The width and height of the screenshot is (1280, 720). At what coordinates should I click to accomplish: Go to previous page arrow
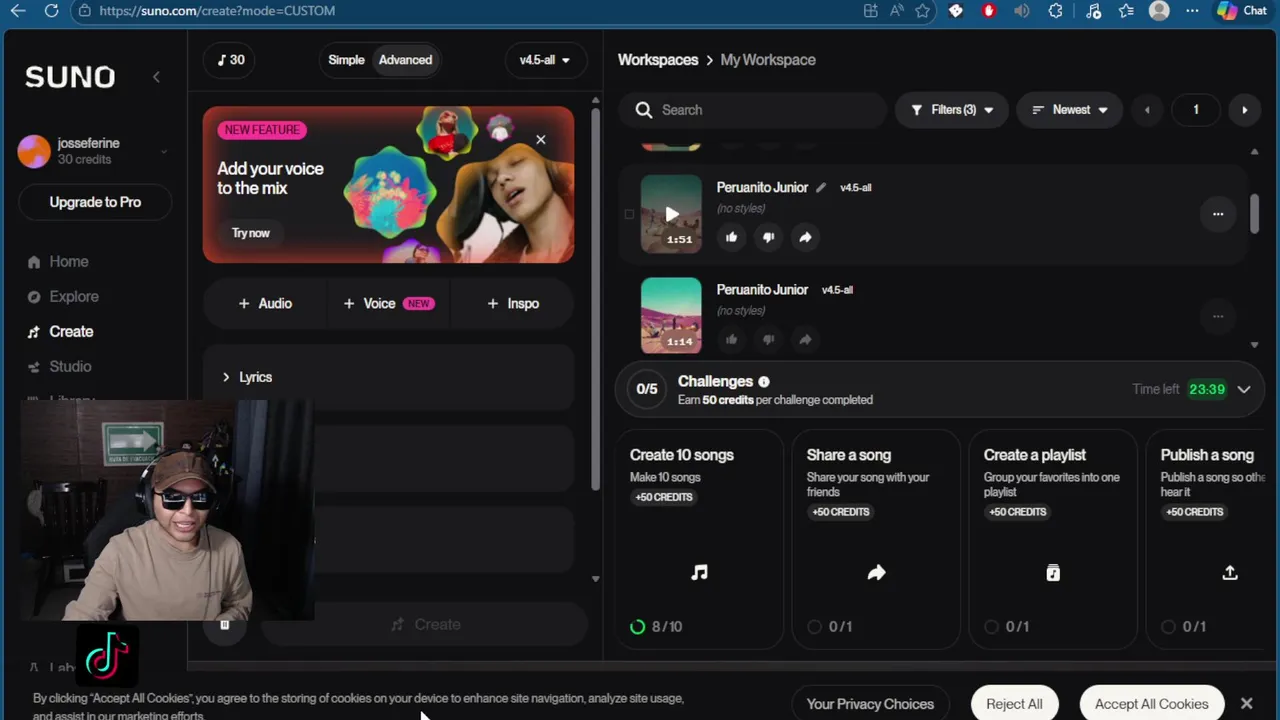point(1147,110)
